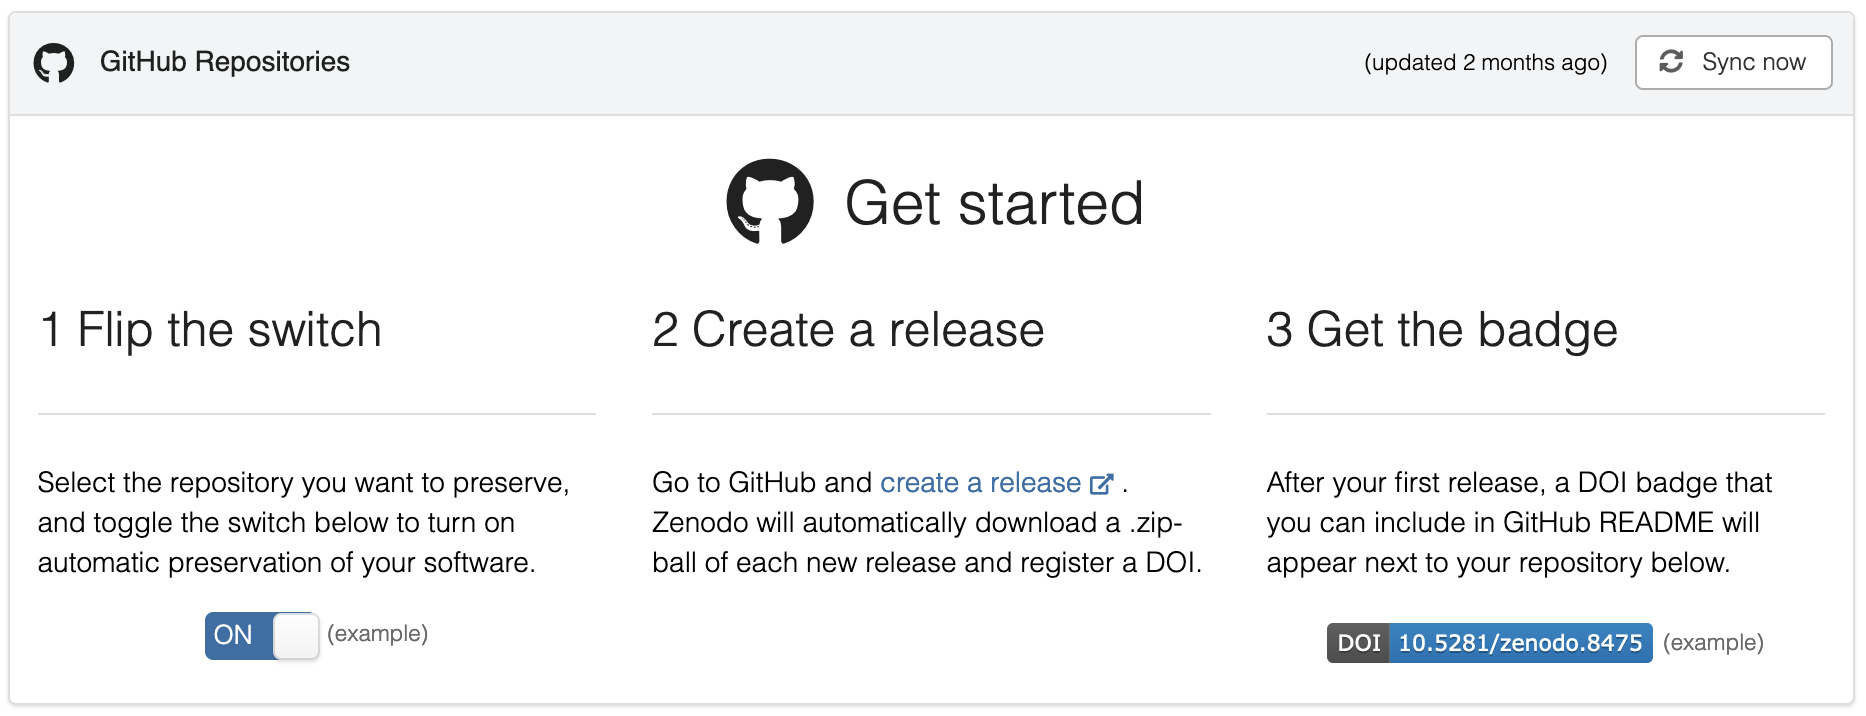Click the large Octocat logo beside Get started
Screen dimensions: 1866x716
click(x=769, y=202)
